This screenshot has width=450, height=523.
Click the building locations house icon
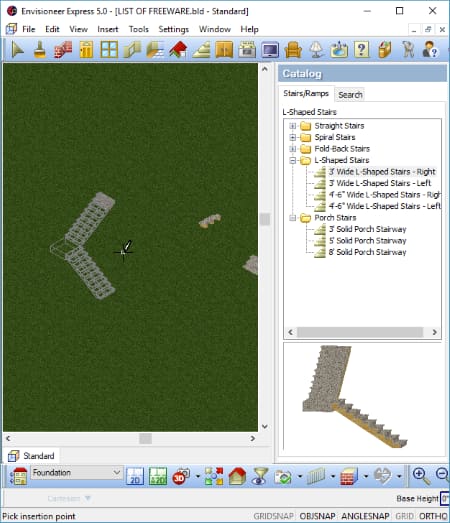19,476
